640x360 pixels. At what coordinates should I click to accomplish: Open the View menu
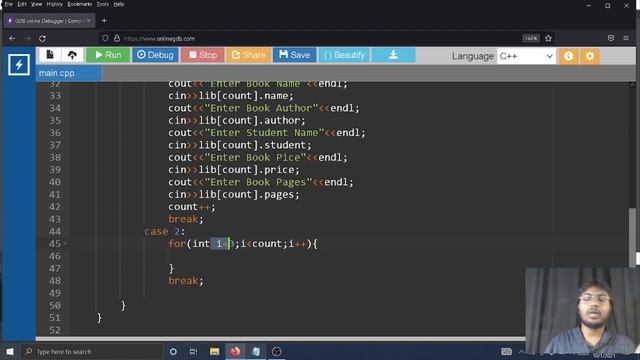coord(36,4)
